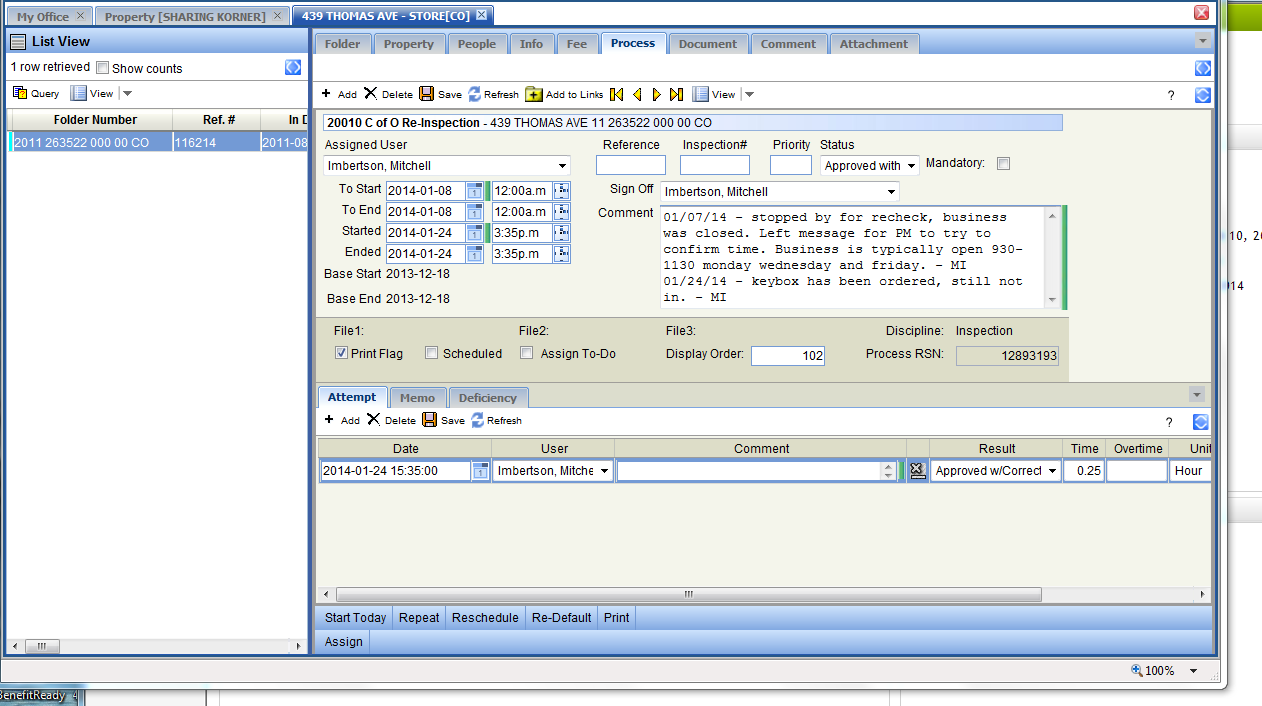Jump to last record navigation arrow
The image size is (1262, 706).
coord(676,94)
